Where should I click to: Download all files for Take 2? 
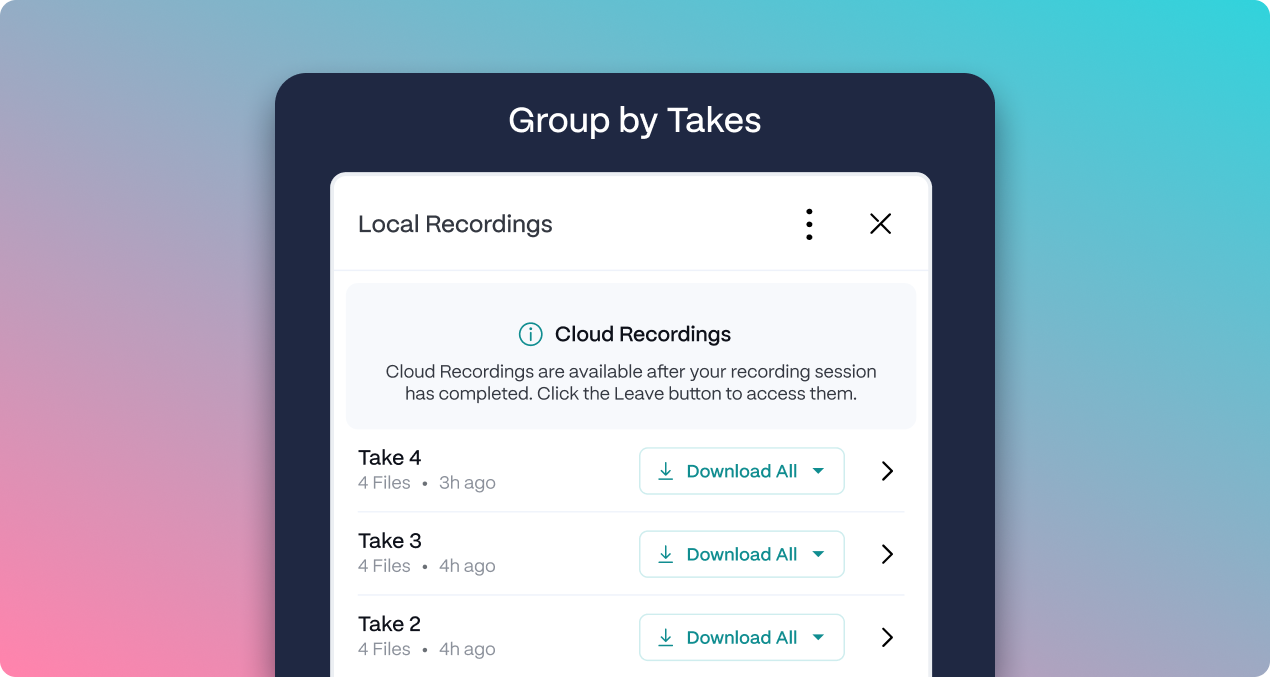[742, 637]
